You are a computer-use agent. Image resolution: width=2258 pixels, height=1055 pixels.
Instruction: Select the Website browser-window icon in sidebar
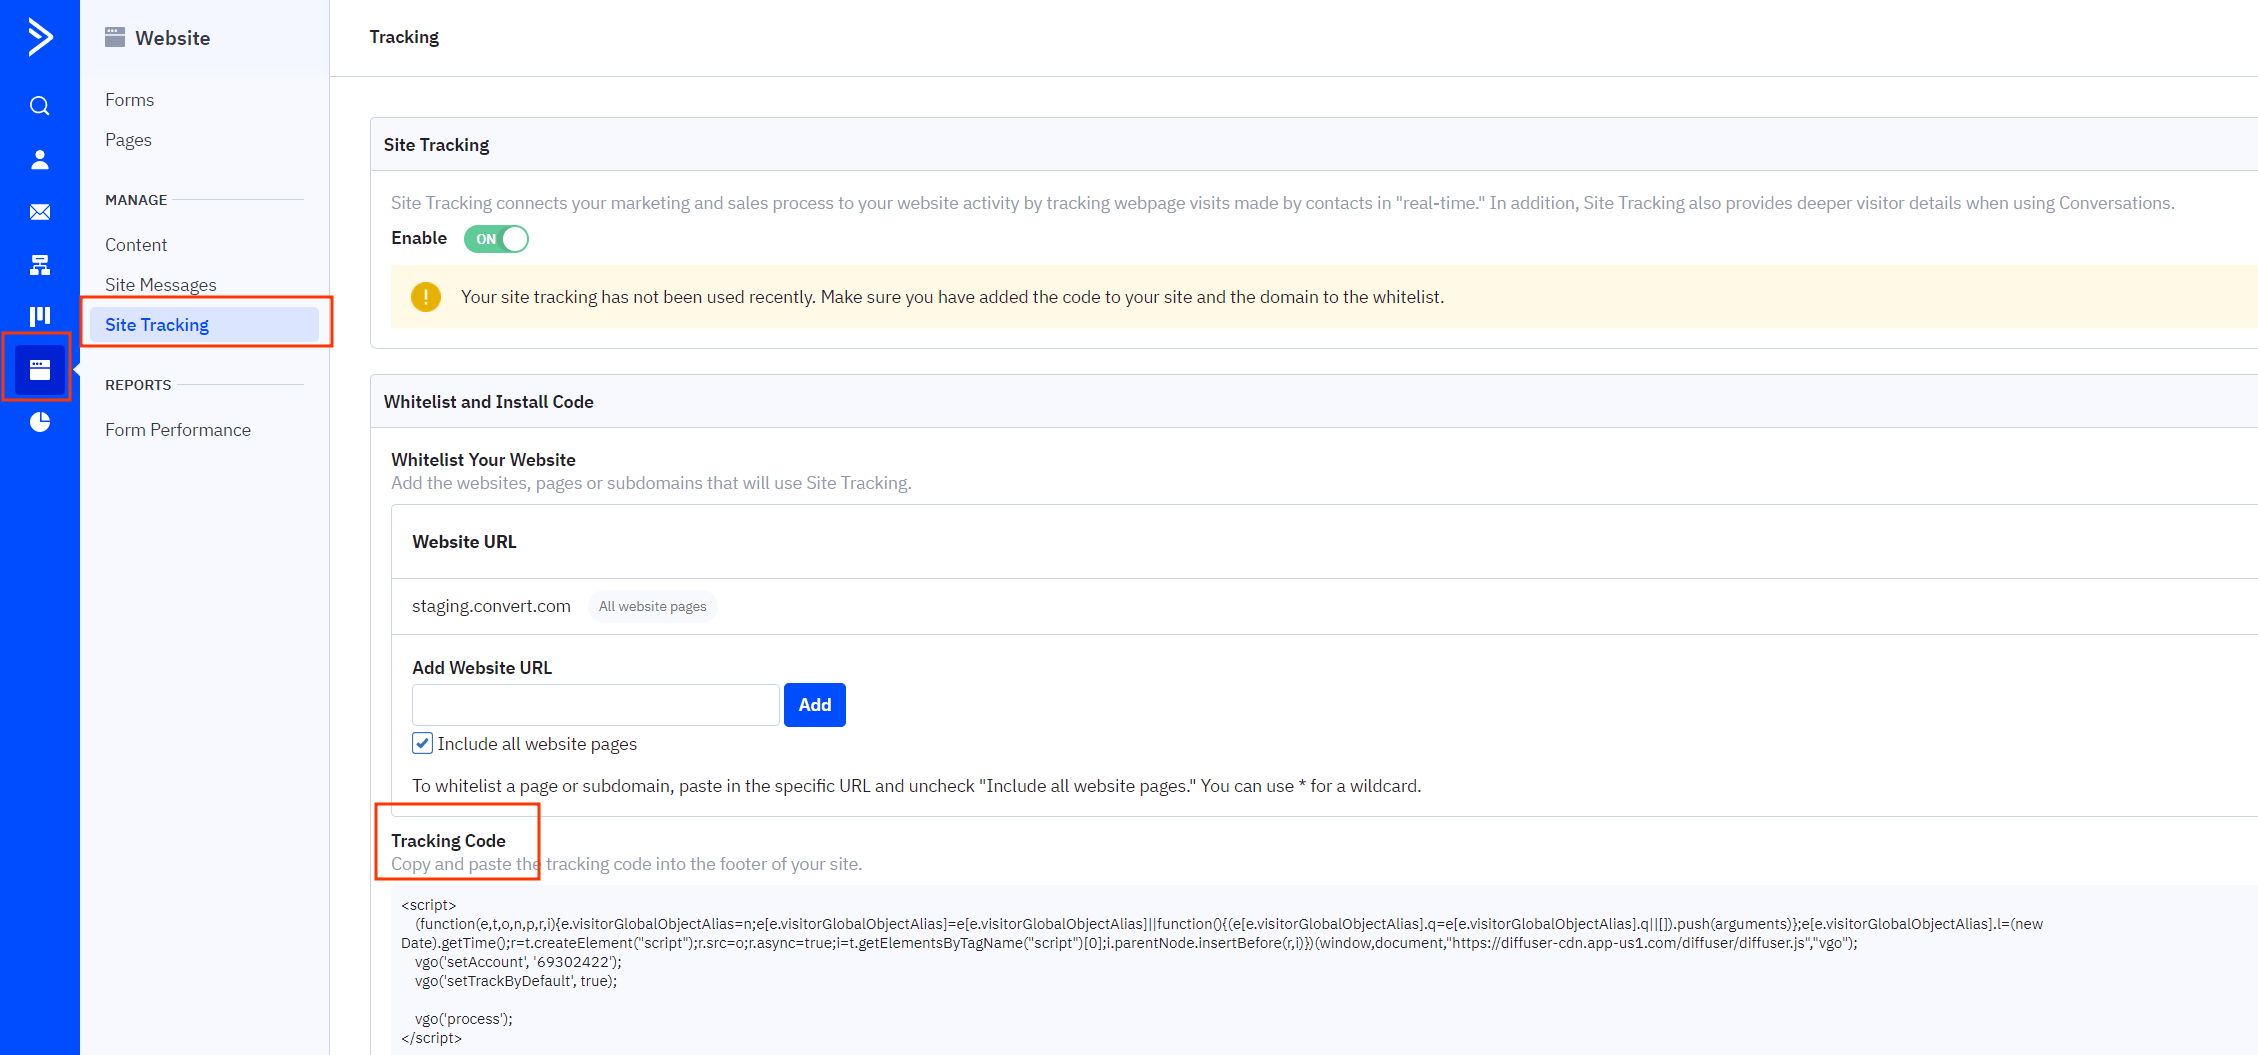click(x=37, y=368)
